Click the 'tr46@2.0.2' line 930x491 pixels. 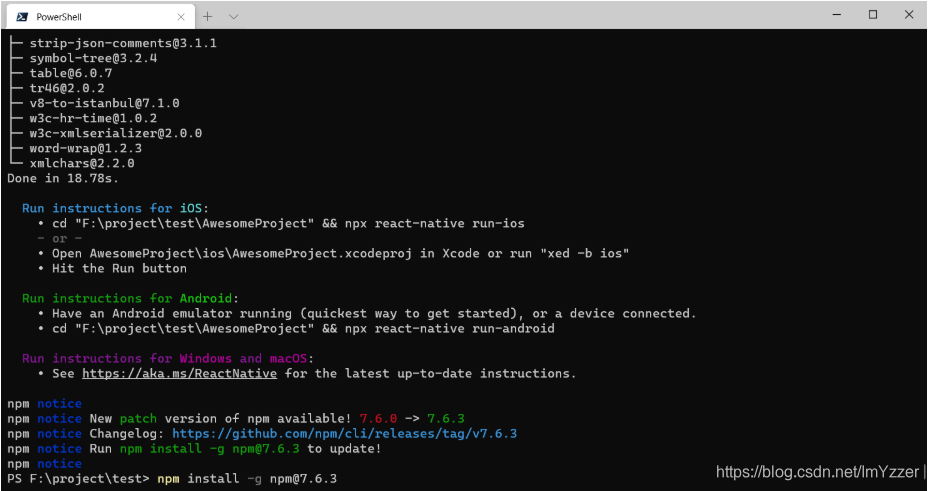click(67, 88)
